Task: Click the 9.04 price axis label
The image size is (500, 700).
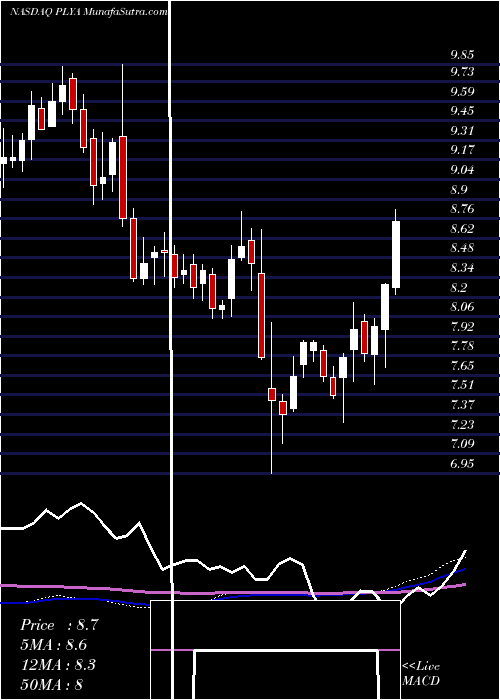Action: 462,170
